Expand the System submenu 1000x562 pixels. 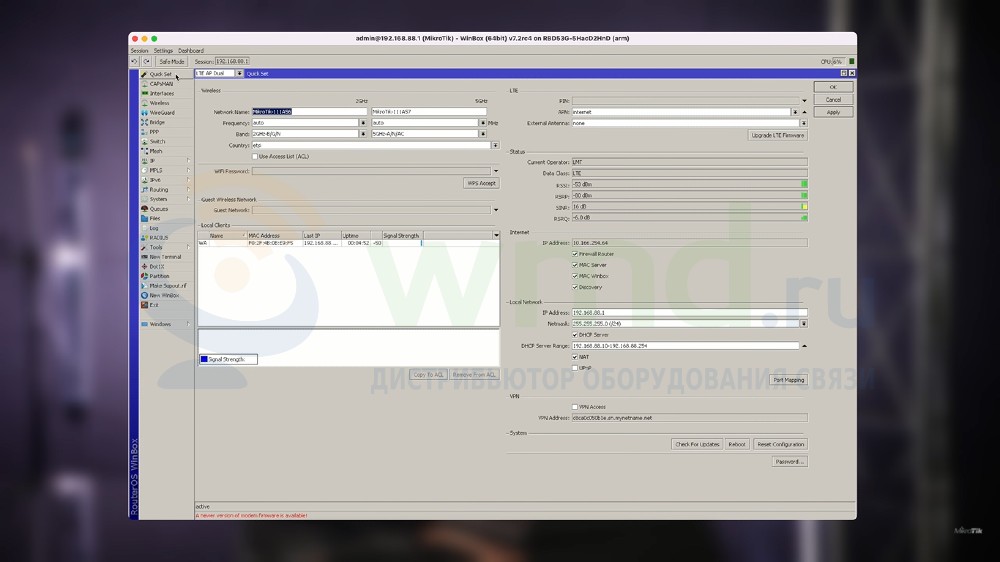[188, 199]
